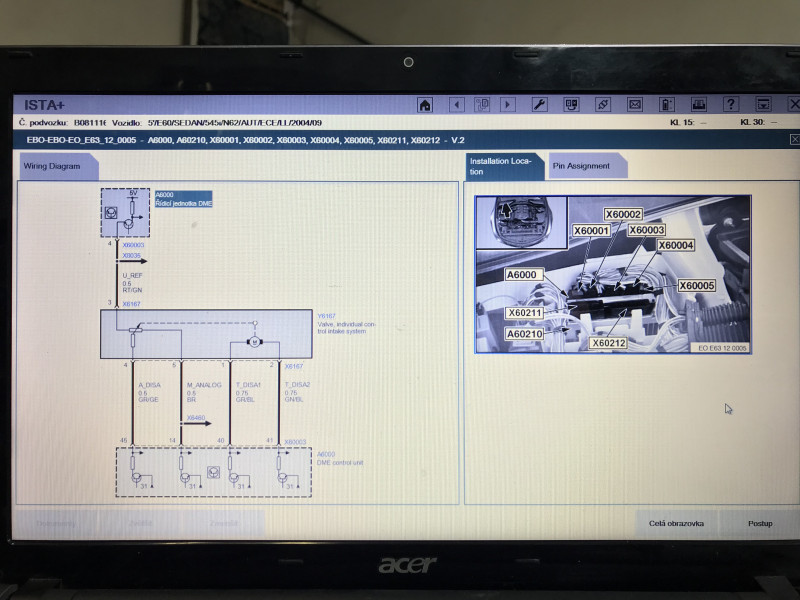Image resolution: width=800 pixels, height=600 pixels.
Task: Click the X60003 label in location image
Action: 646,230
